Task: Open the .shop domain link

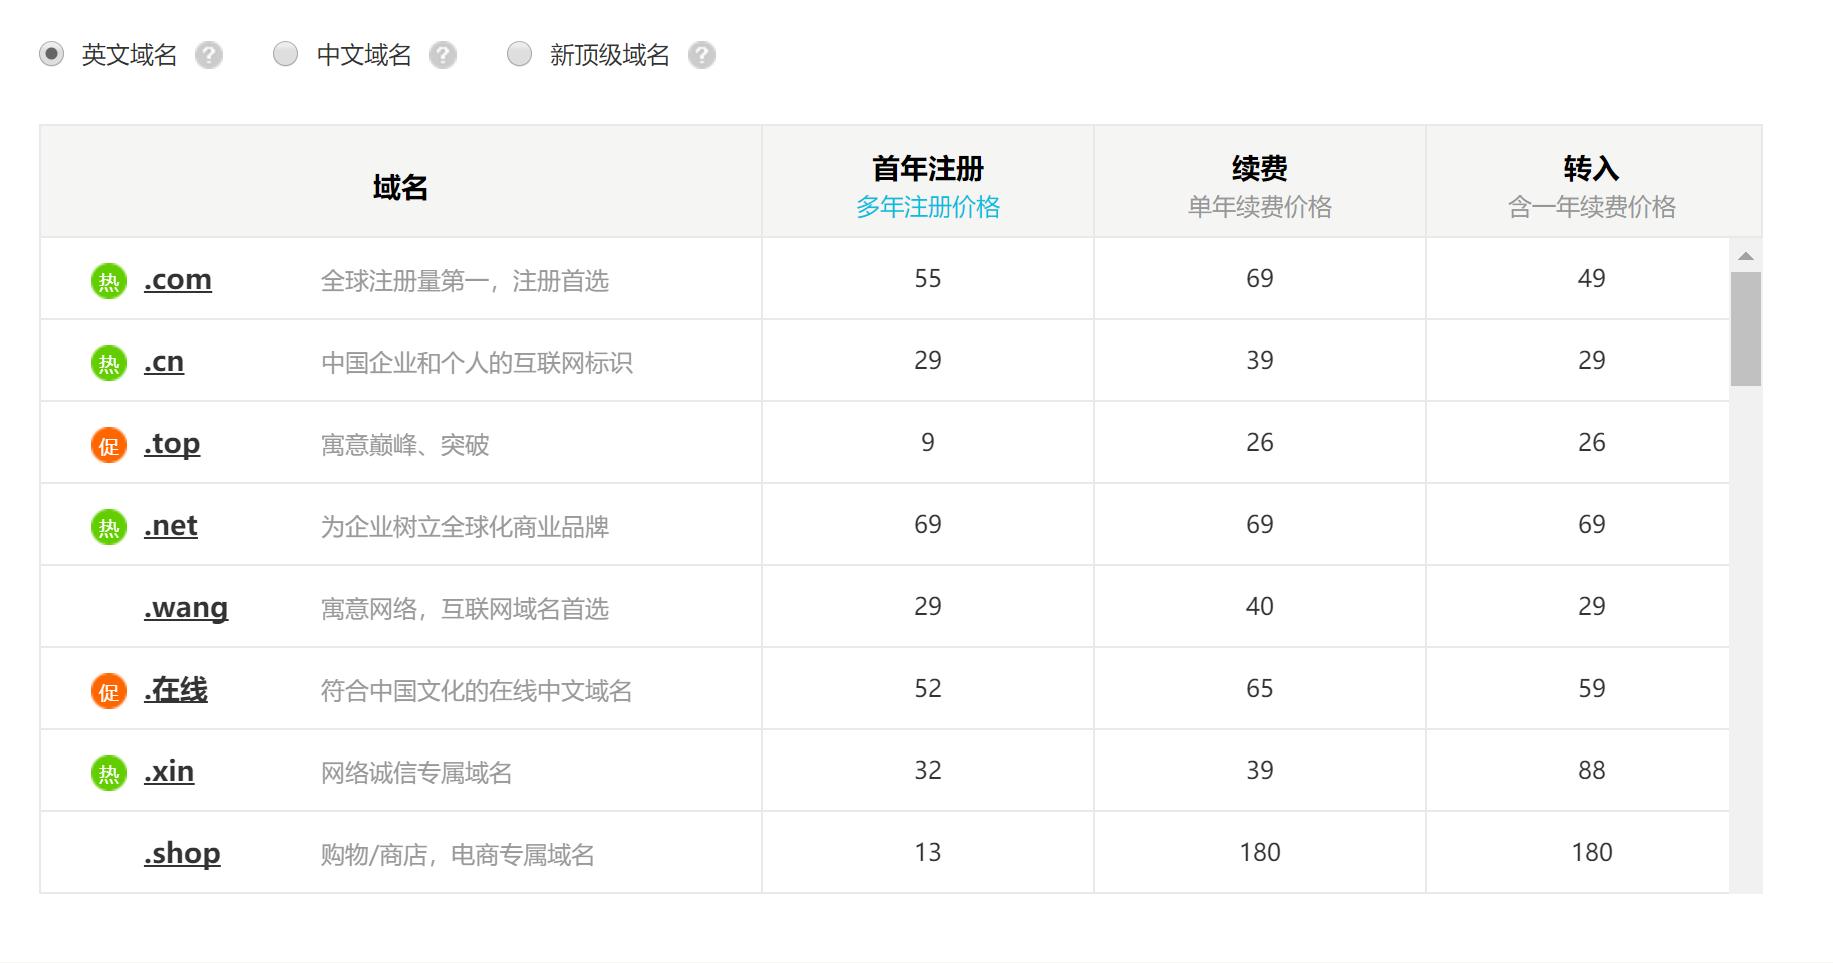Action: 182,854
